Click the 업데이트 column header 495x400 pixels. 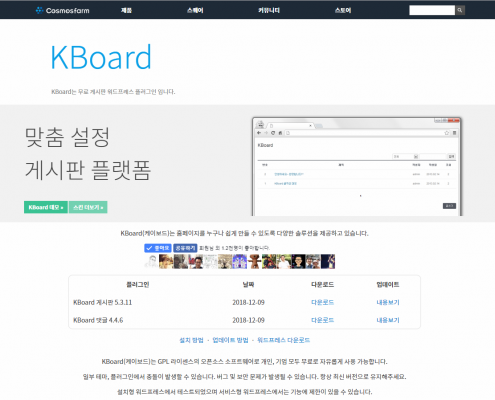click(388, 284)
